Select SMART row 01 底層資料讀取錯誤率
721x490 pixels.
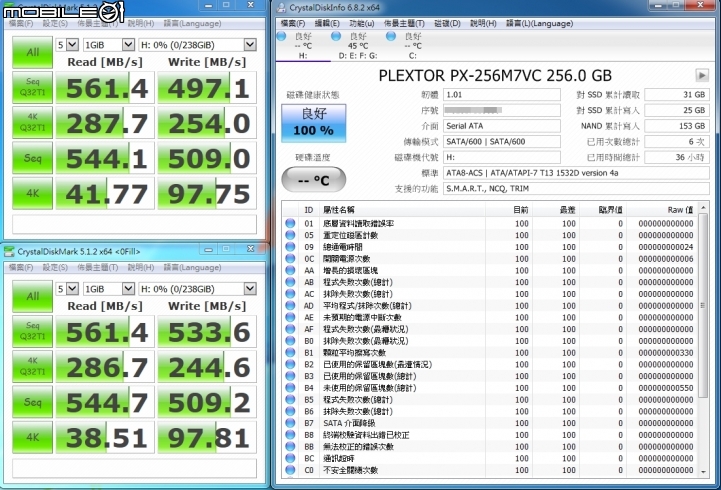[x=489, y=223]
